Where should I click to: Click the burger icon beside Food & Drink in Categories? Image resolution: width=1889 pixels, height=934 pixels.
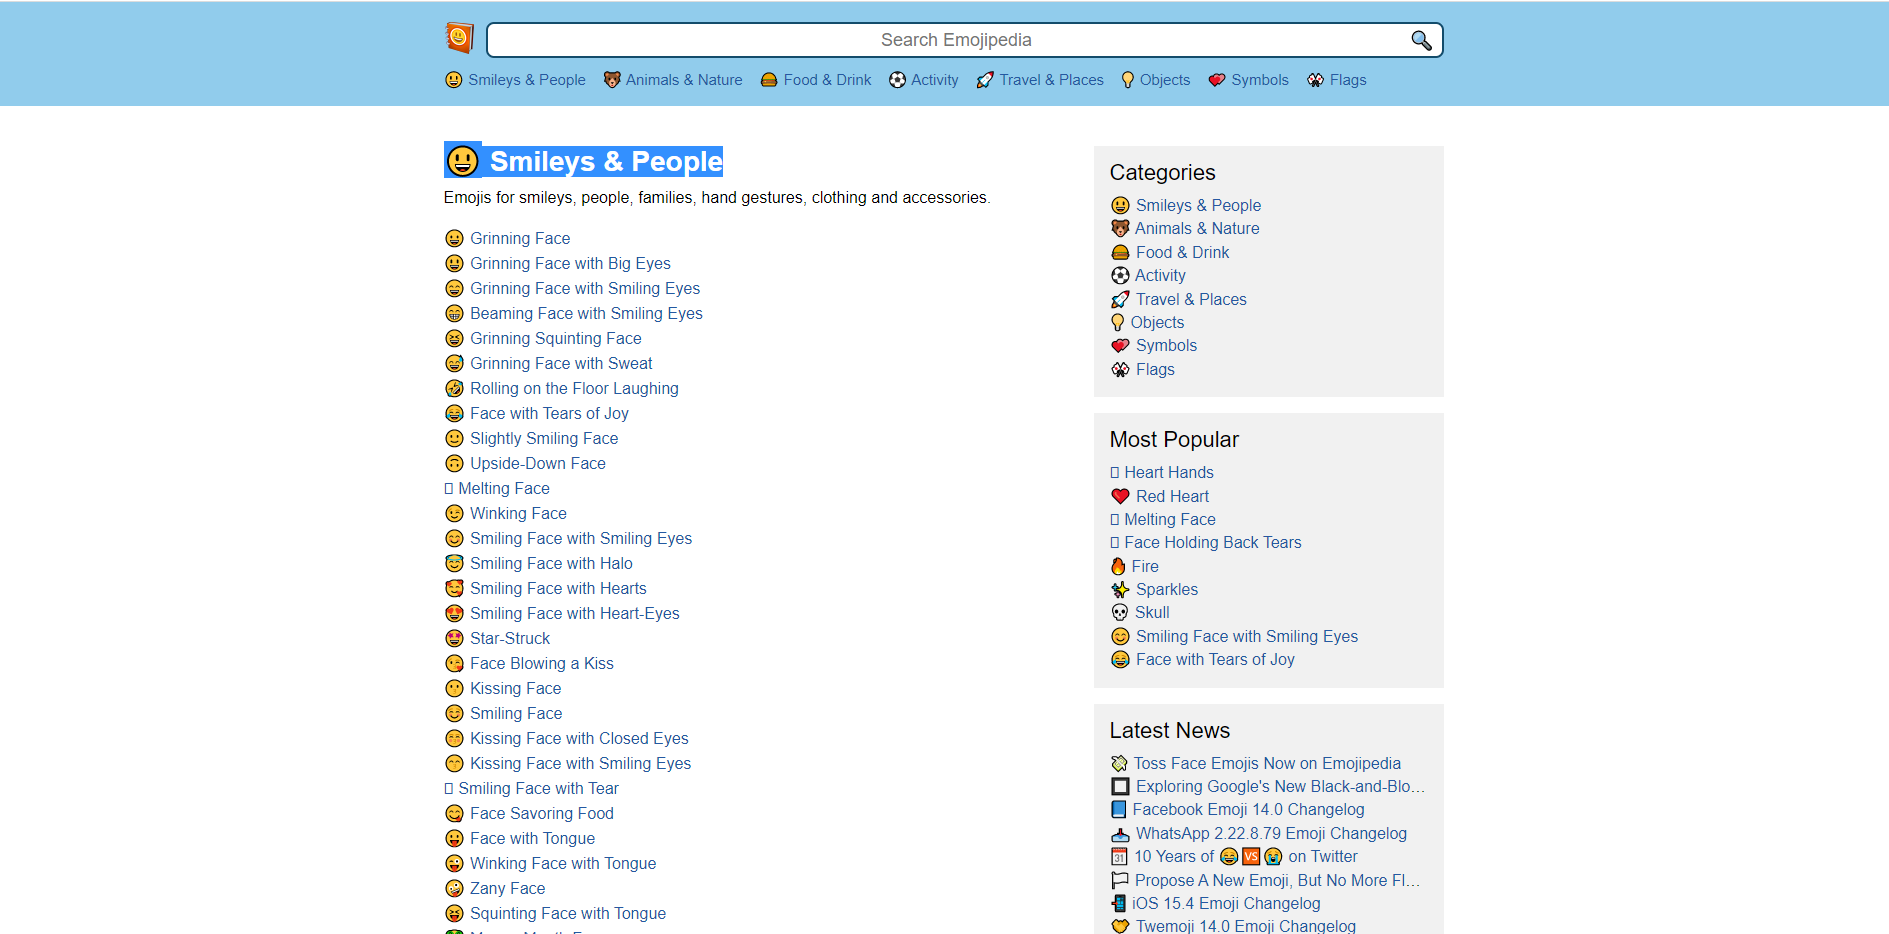coord(1120,252)
